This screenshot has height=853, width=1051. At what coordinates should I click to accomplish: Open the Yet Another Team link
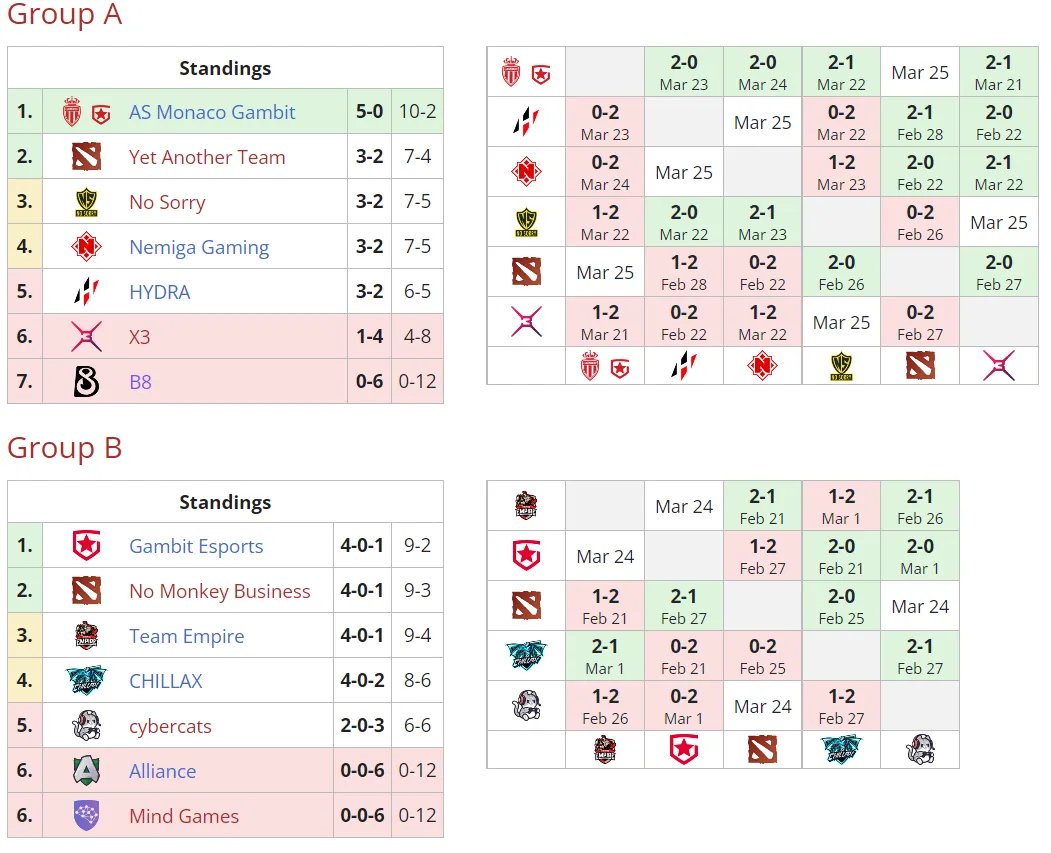[x=207, y=157]
